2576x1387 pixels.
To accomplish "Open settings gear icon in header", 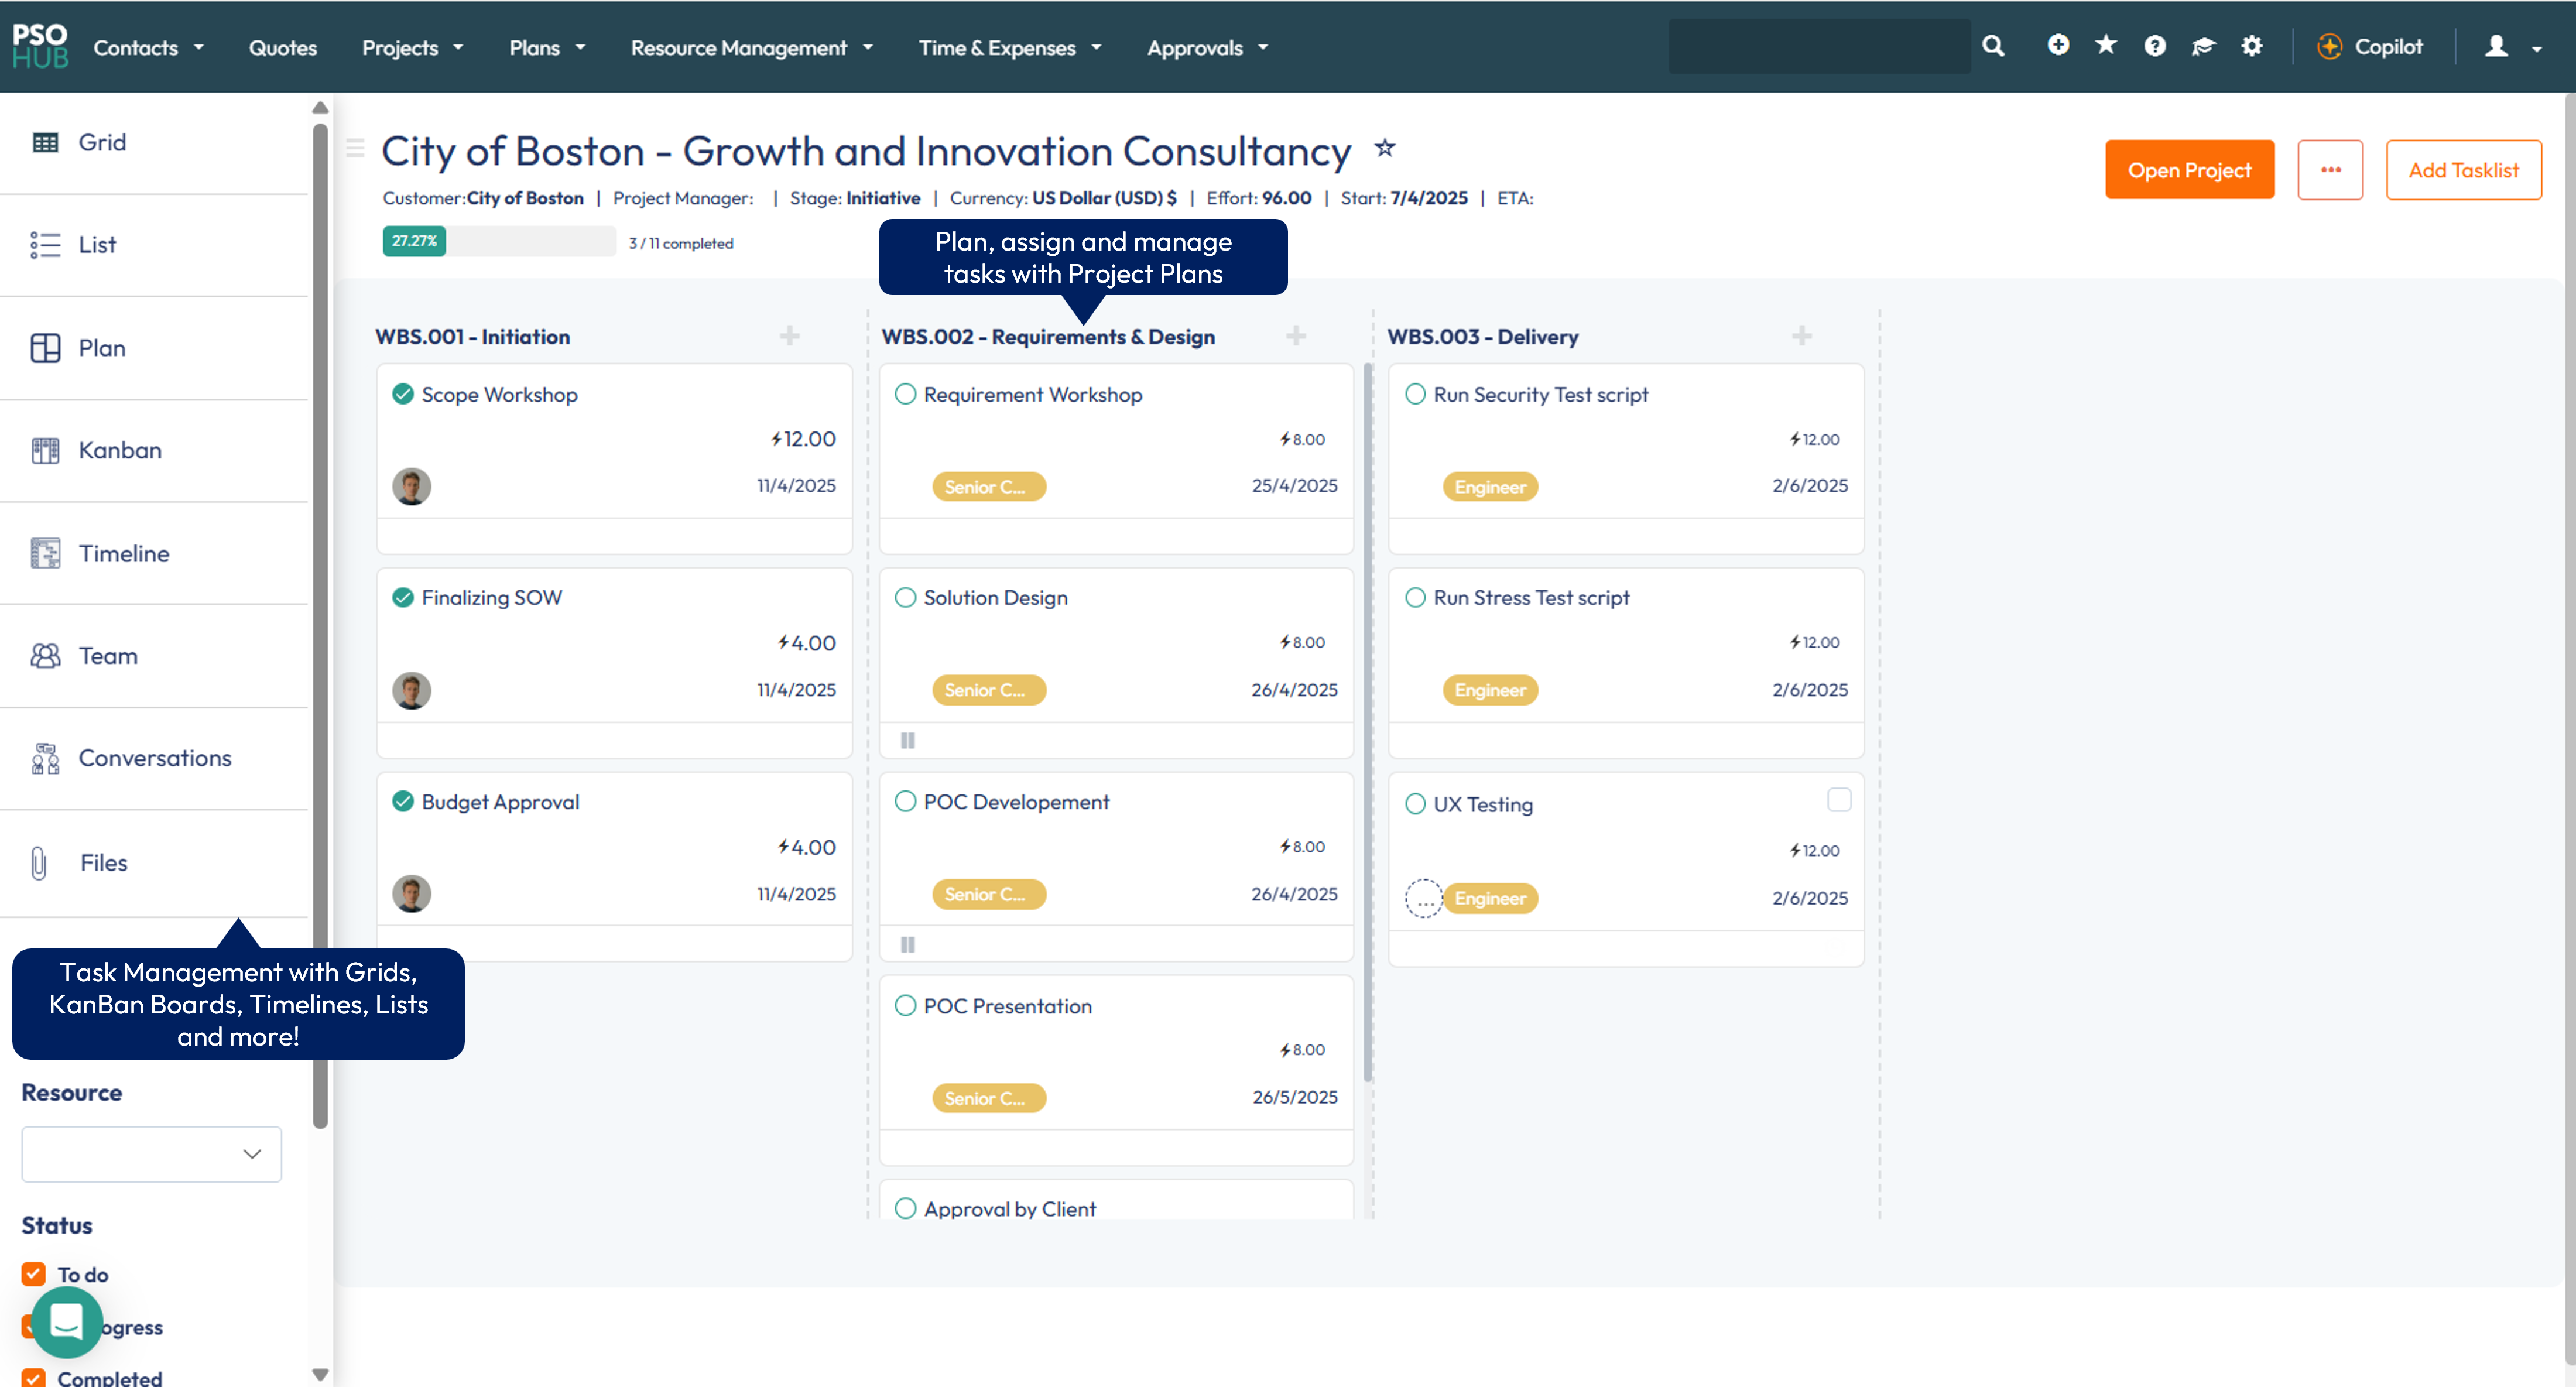I will coord(2251,46).
